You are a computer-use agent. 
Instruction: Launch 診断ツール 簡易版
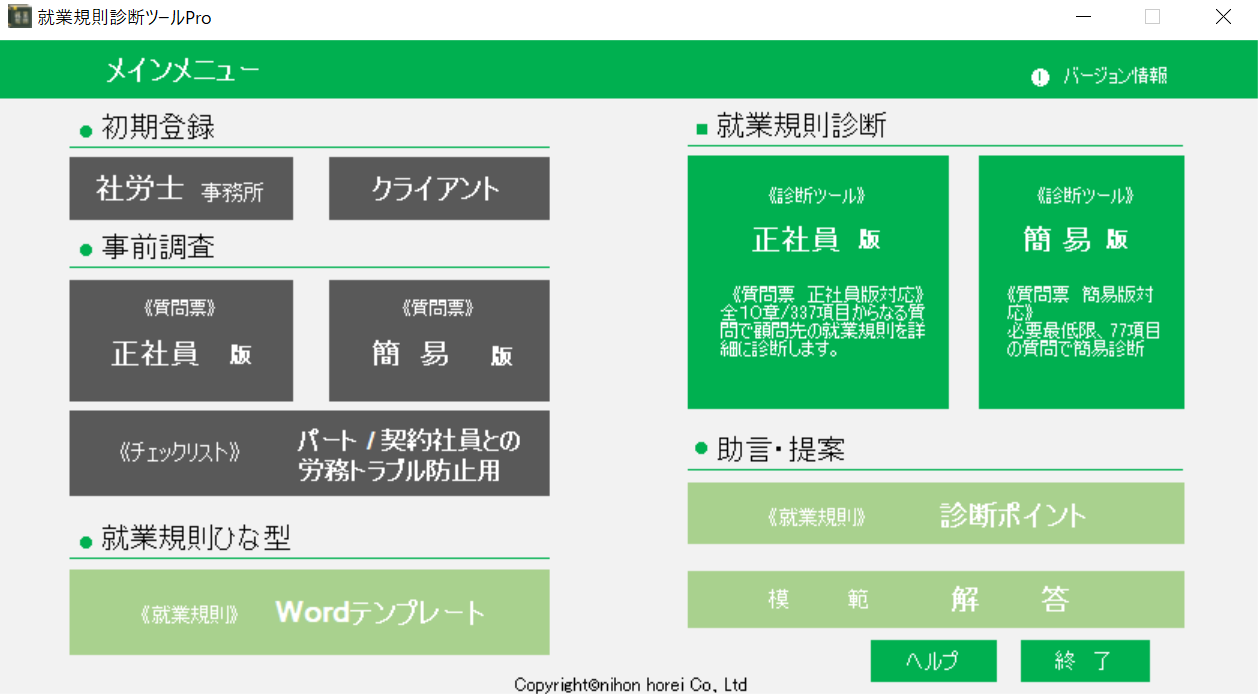tap(1081, 282)
